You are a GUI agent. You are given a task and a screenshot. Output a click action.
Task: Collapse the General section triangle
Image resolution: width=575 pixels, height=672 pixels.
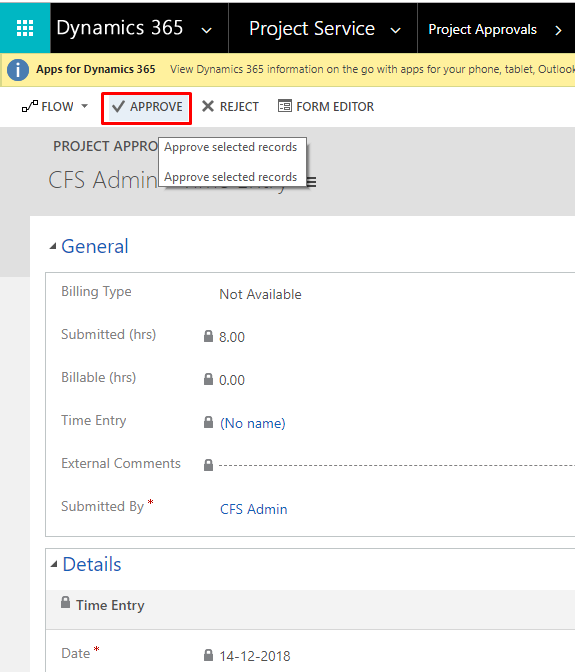53,246
